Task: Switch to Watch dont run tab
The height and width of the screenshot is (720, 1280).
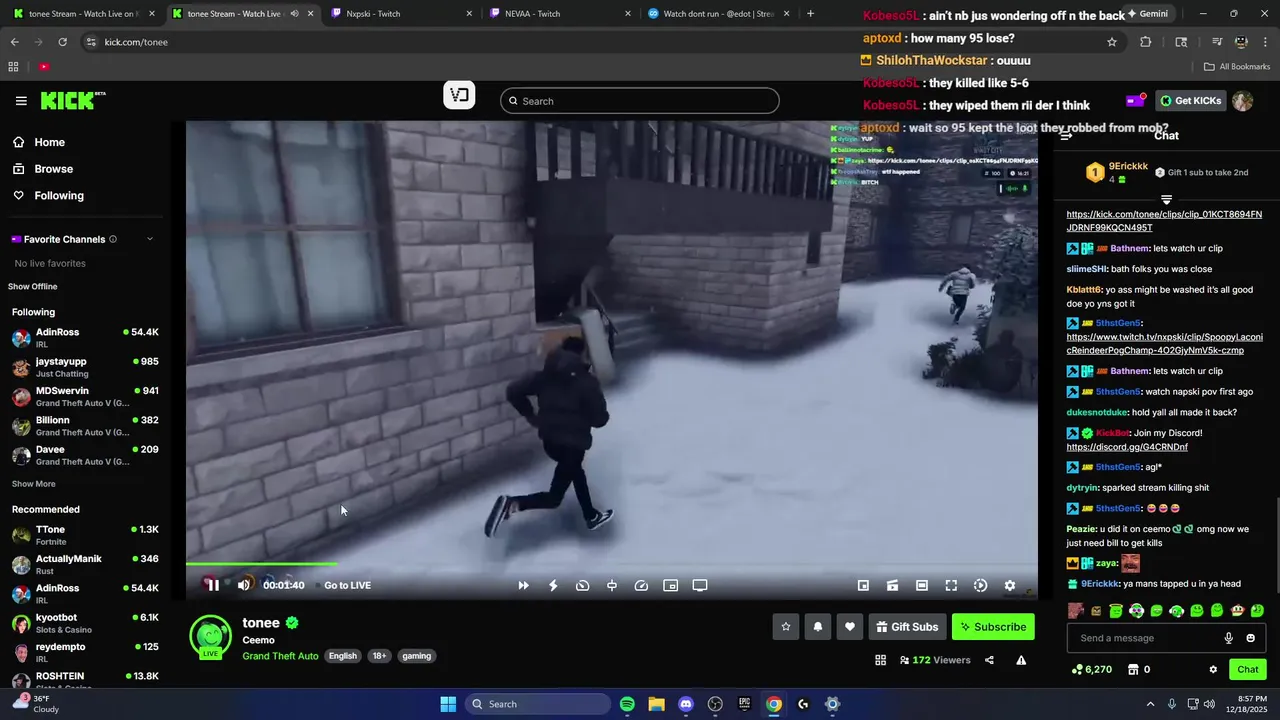Action: point(719,14)
